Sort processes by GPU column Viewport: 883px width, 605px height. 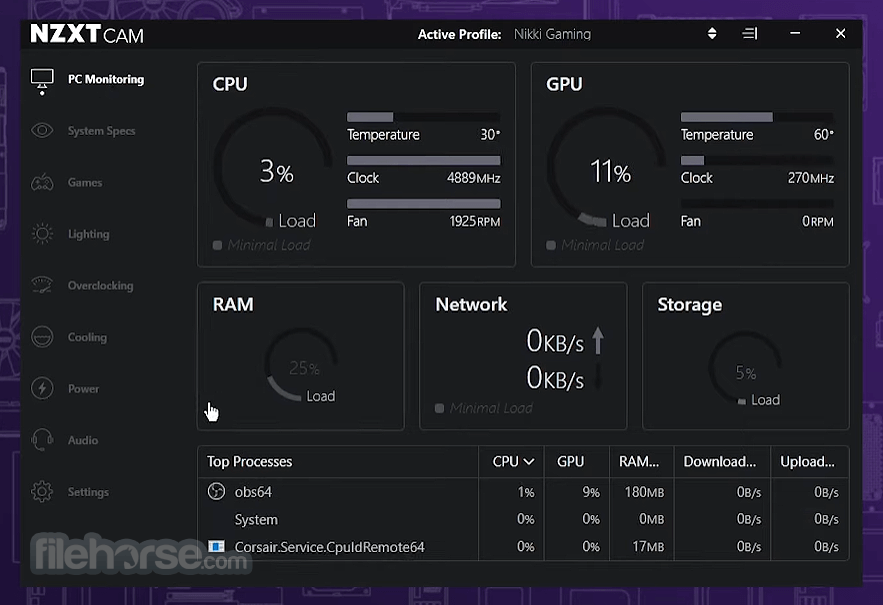(570, 462)
